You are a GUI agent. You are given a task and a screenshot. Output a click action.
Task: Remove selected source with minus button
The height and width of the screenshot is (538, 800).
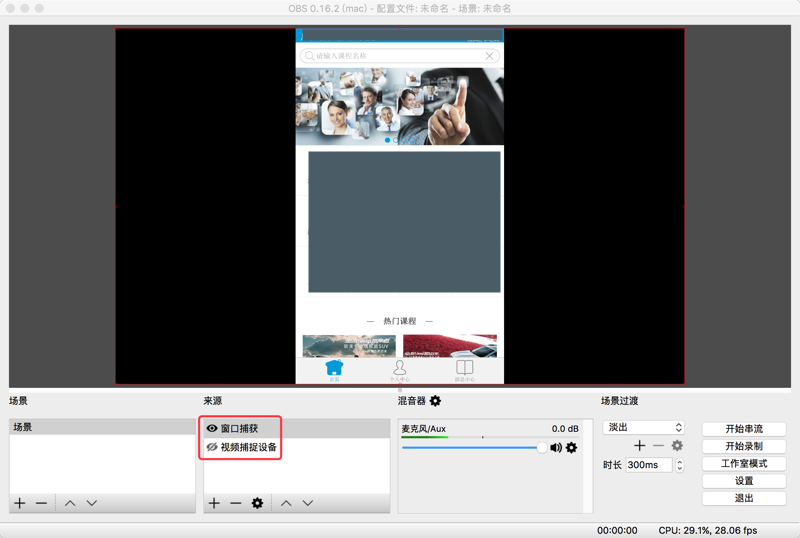pyautogui.click(x=236, y=503)
